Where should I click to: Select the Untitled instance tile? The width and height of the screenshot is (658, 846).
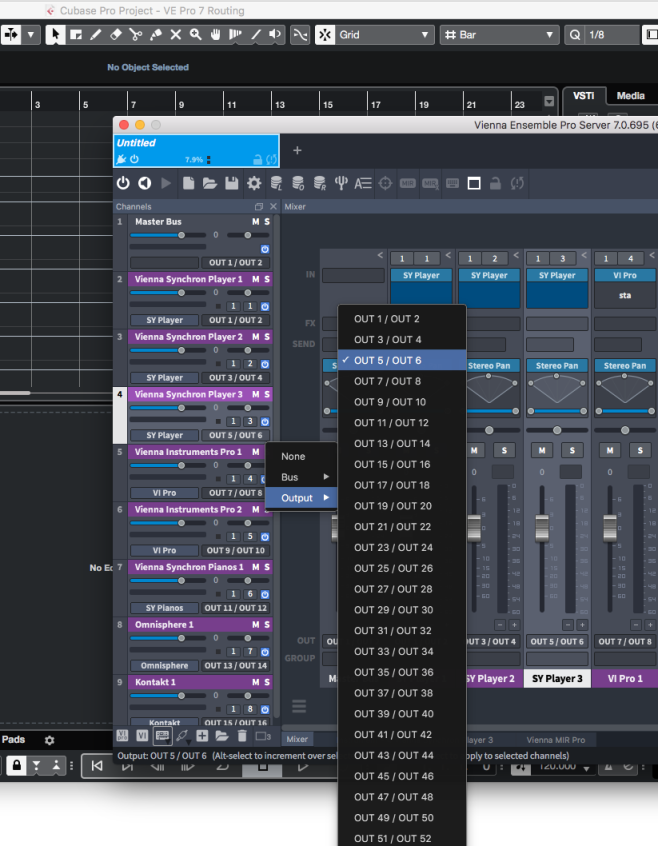point(196,151)
